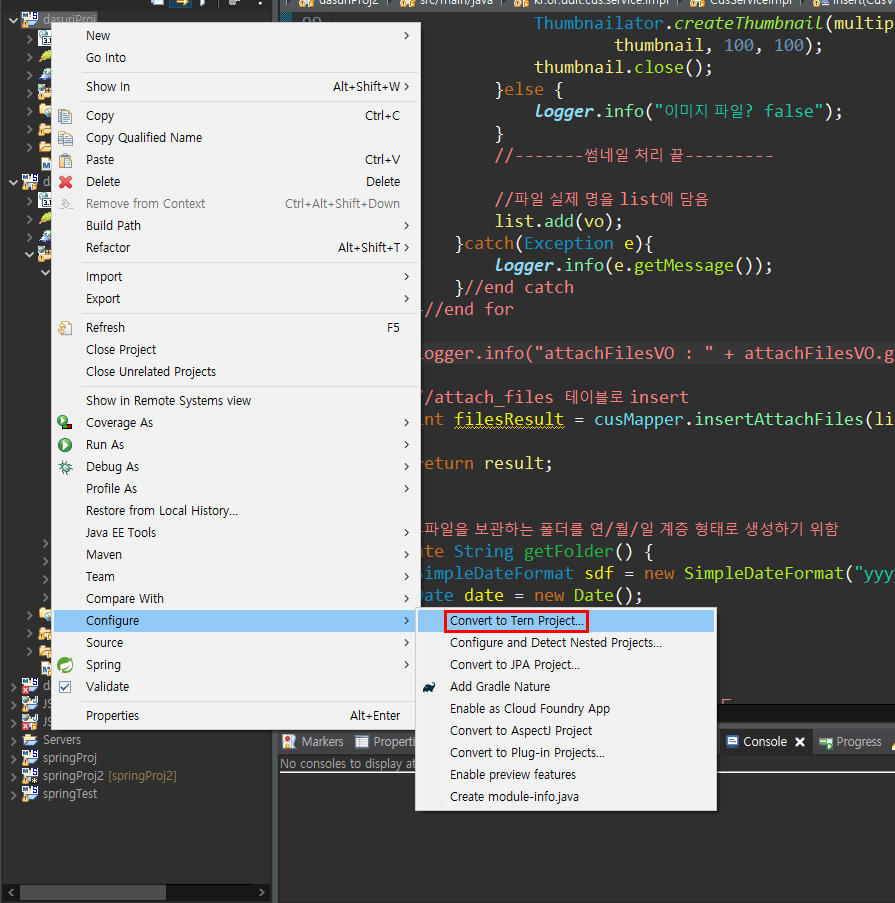Click the scrollbar right arrow
Image resolution: width=895 pixels, height=903 pixels.
261,892
